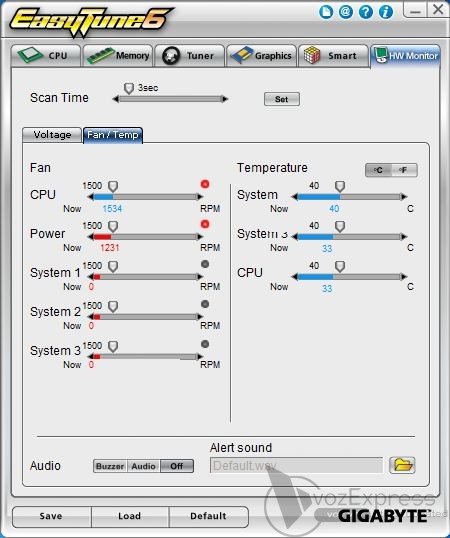The height and width of the screenshot is (538, 450).
Task: Minimize the EasyTune6 window
Action: tap(415, 10)
